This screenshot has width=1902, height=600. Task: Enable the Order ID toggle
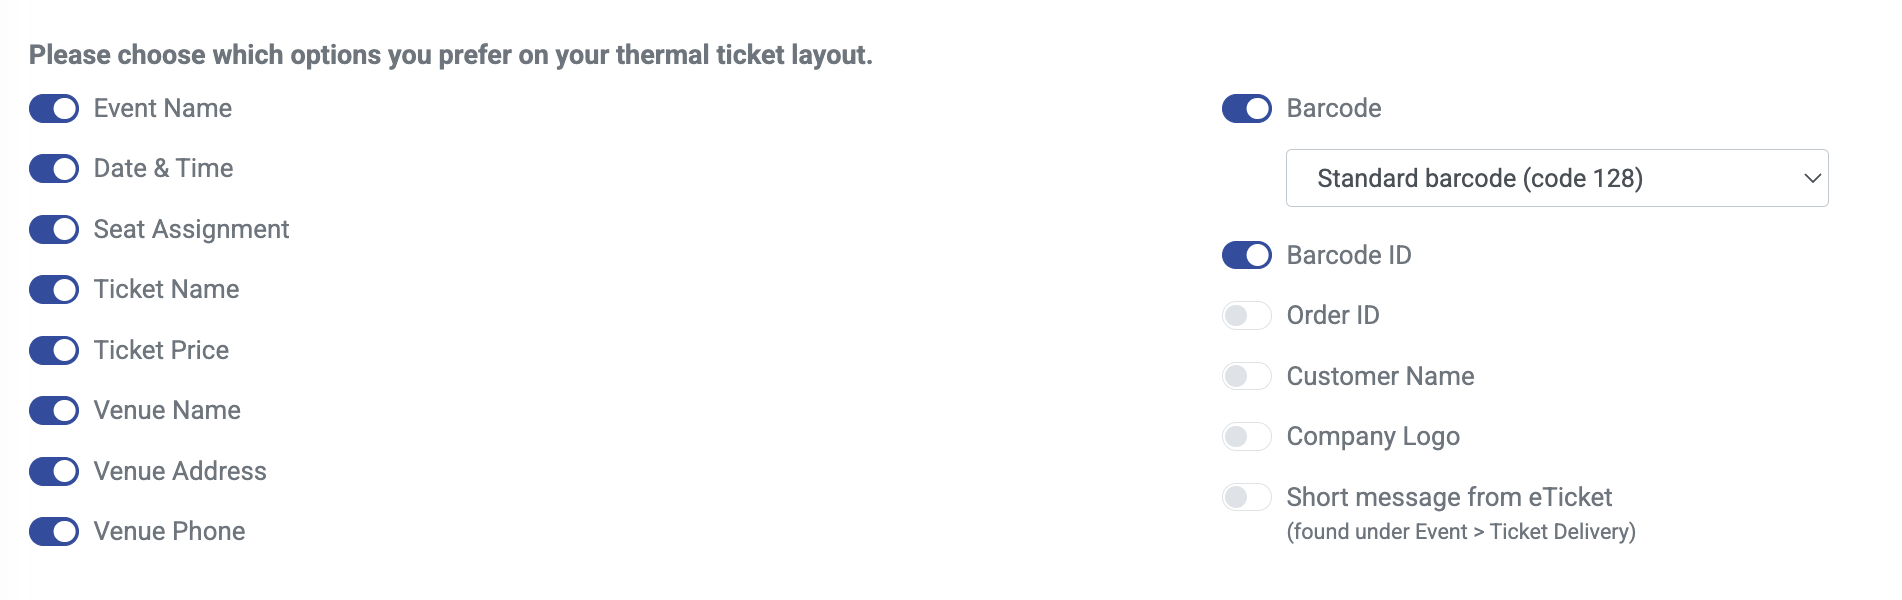pos(1246,316)
